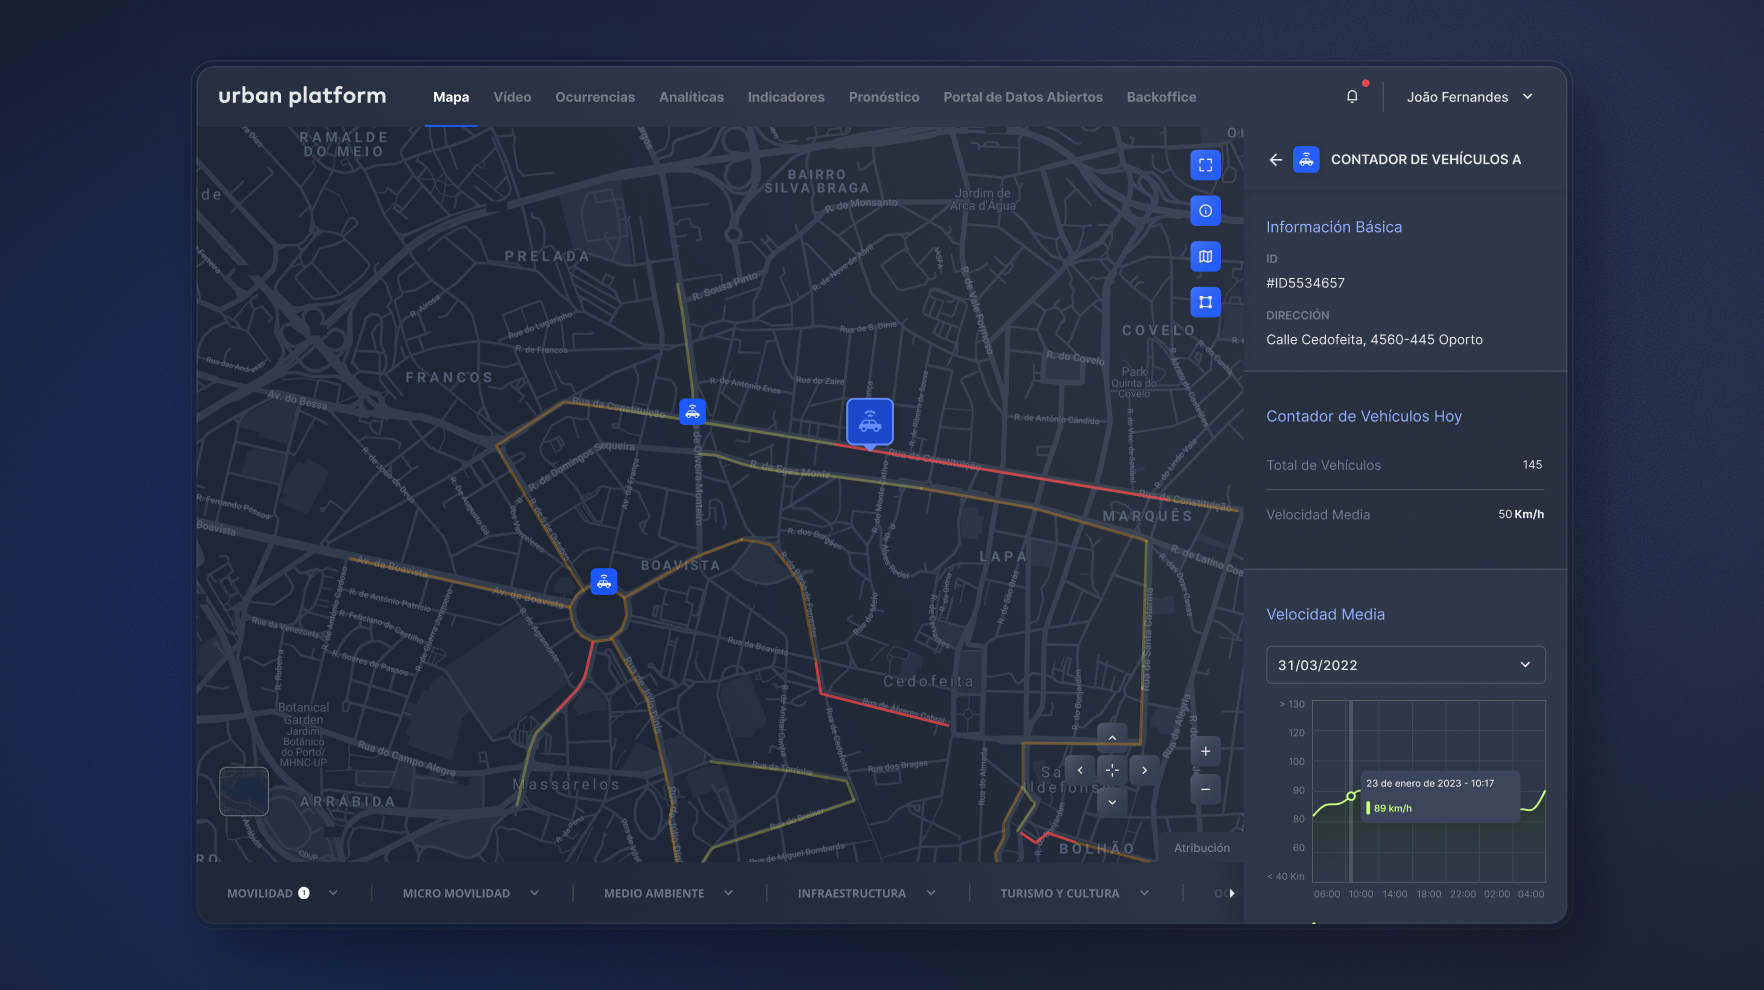Activate the area selection tool icon

1205,302
